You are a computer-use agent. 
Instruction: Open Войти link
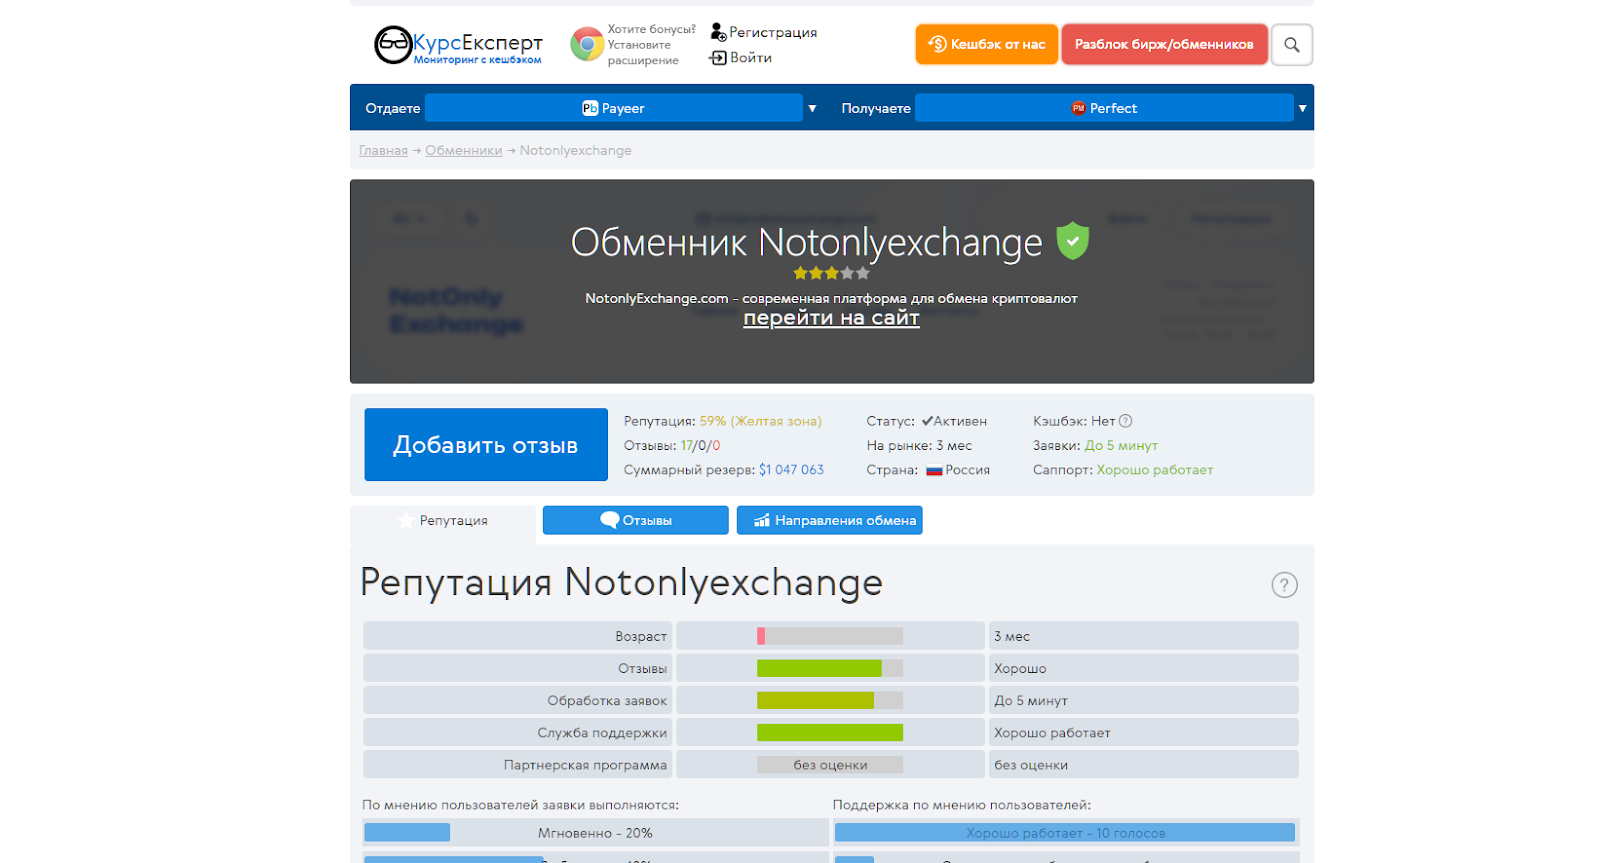click(x=751, y=58)
